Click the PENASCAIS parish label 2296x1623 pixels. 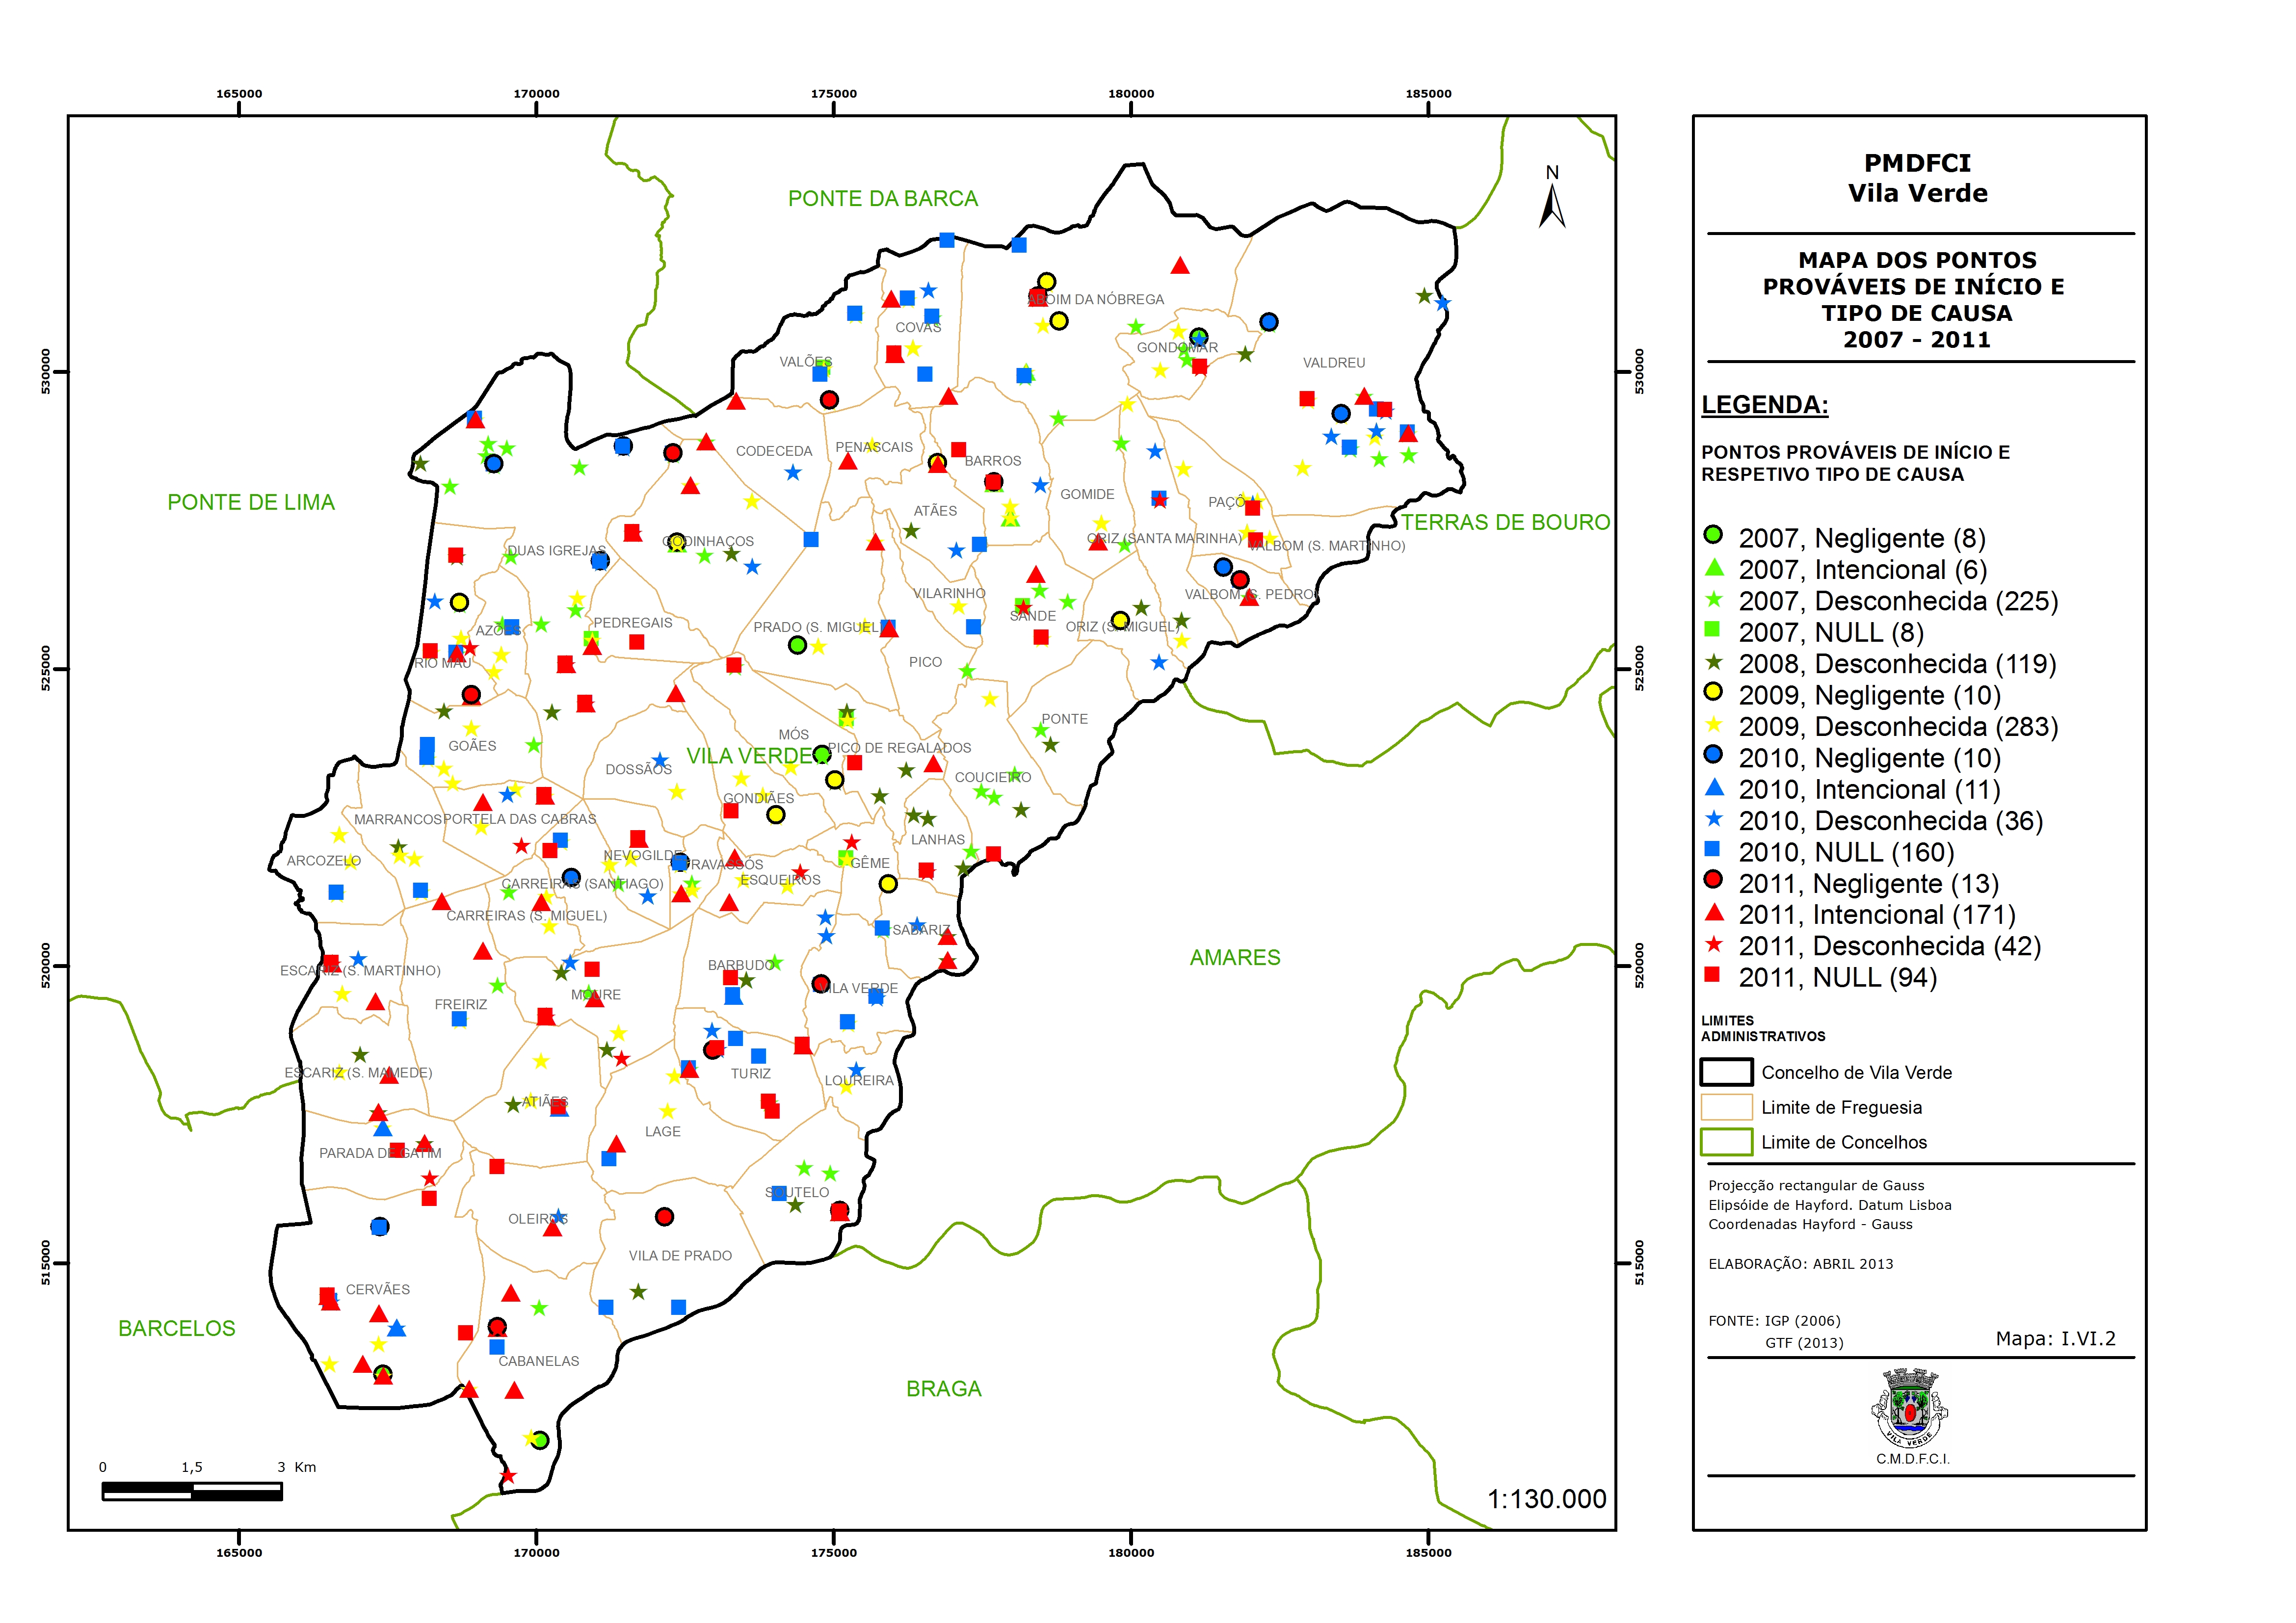click(x=874, y=447)
